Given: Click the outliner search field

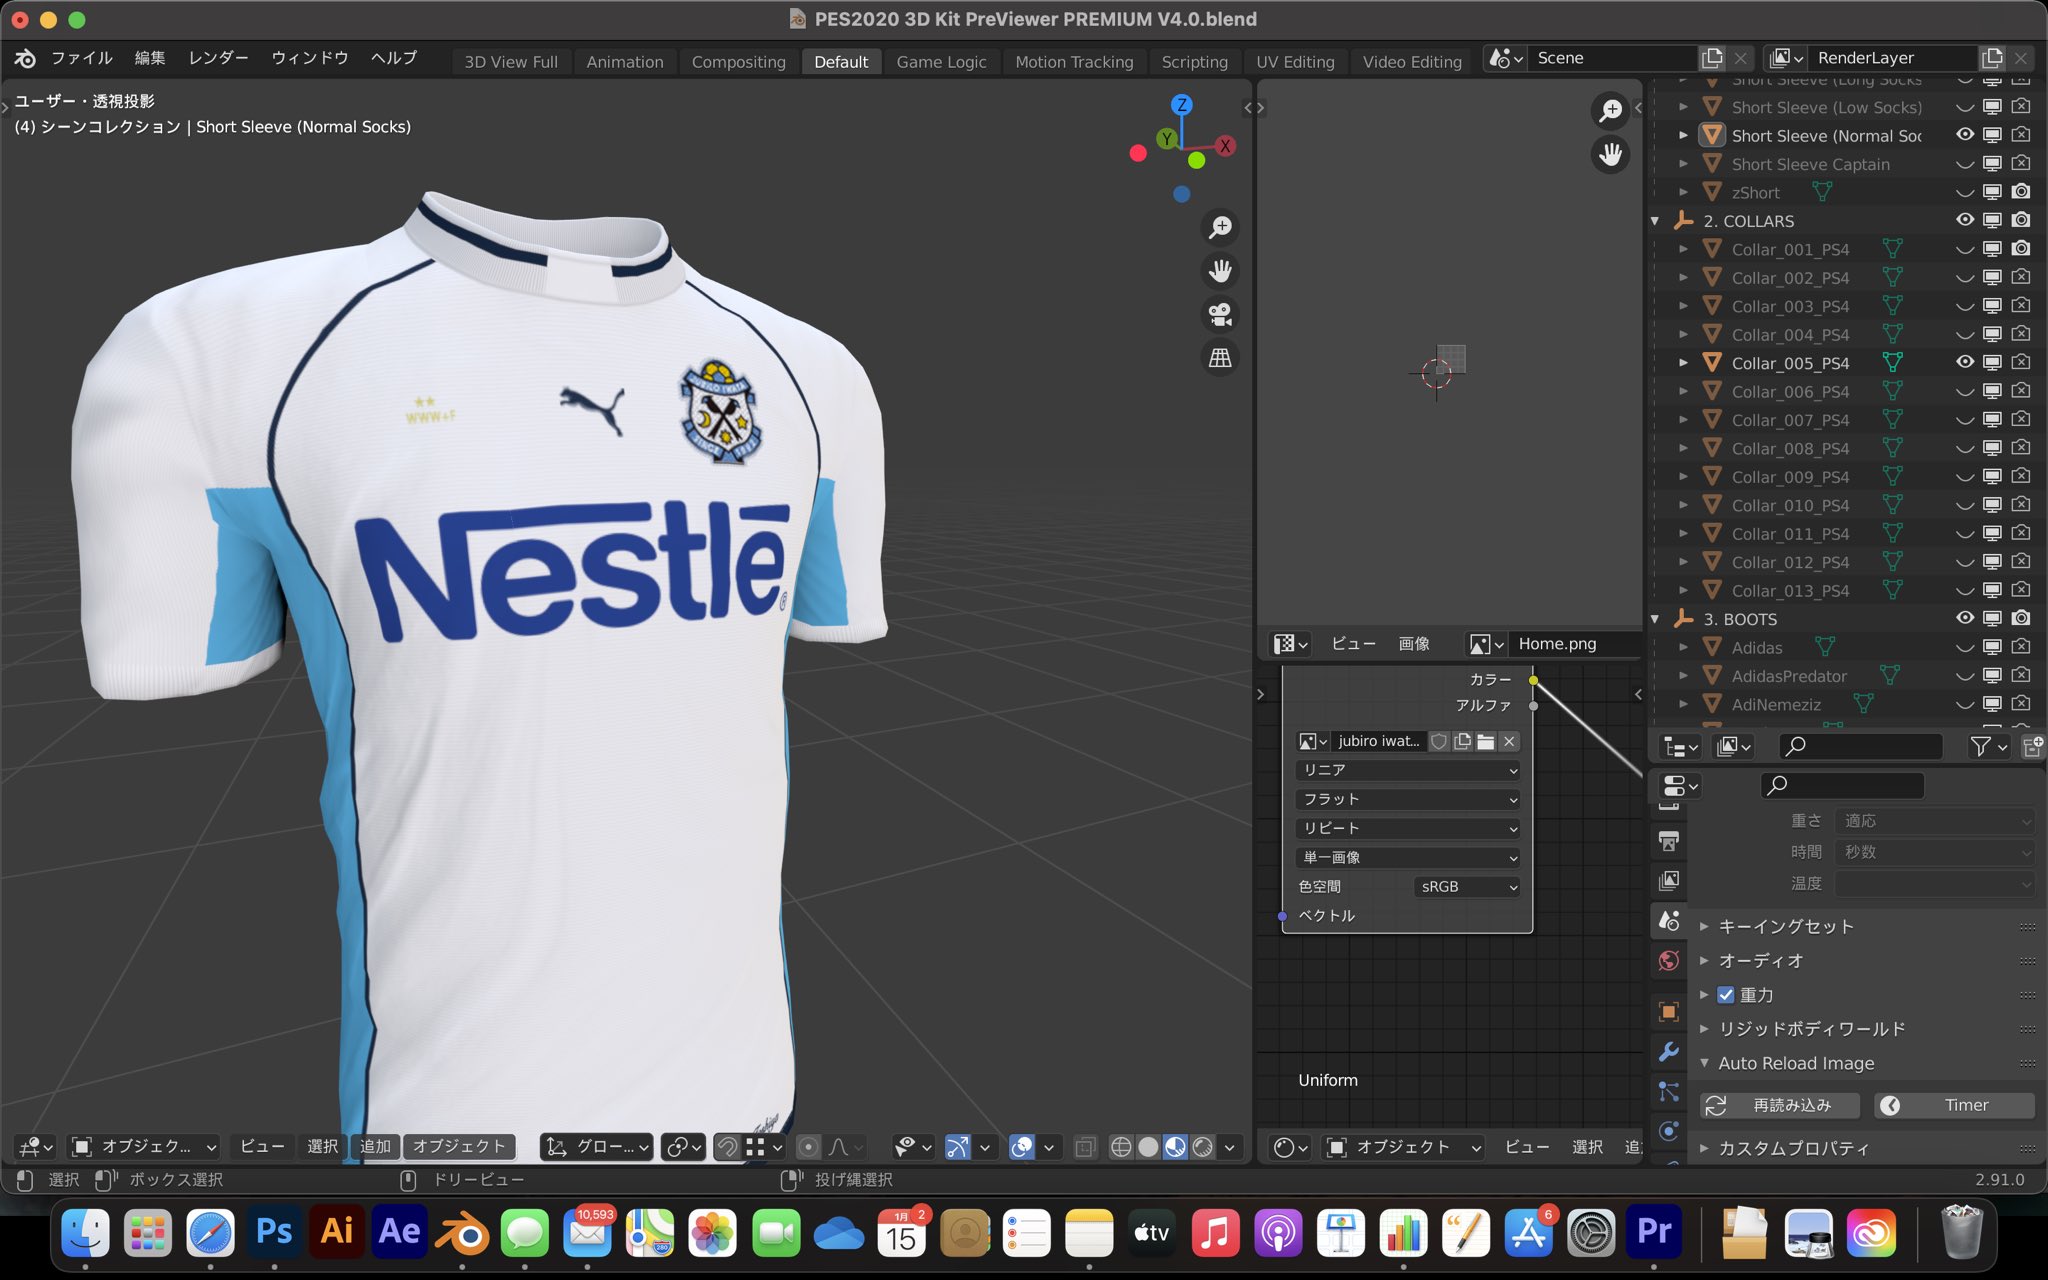Looking at the screenshot, I should 1860,746.
